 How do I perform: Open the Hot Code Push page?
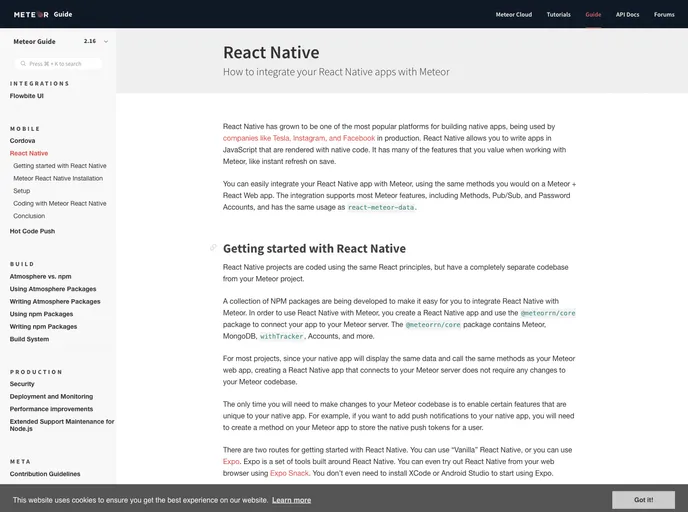point(32,231)
